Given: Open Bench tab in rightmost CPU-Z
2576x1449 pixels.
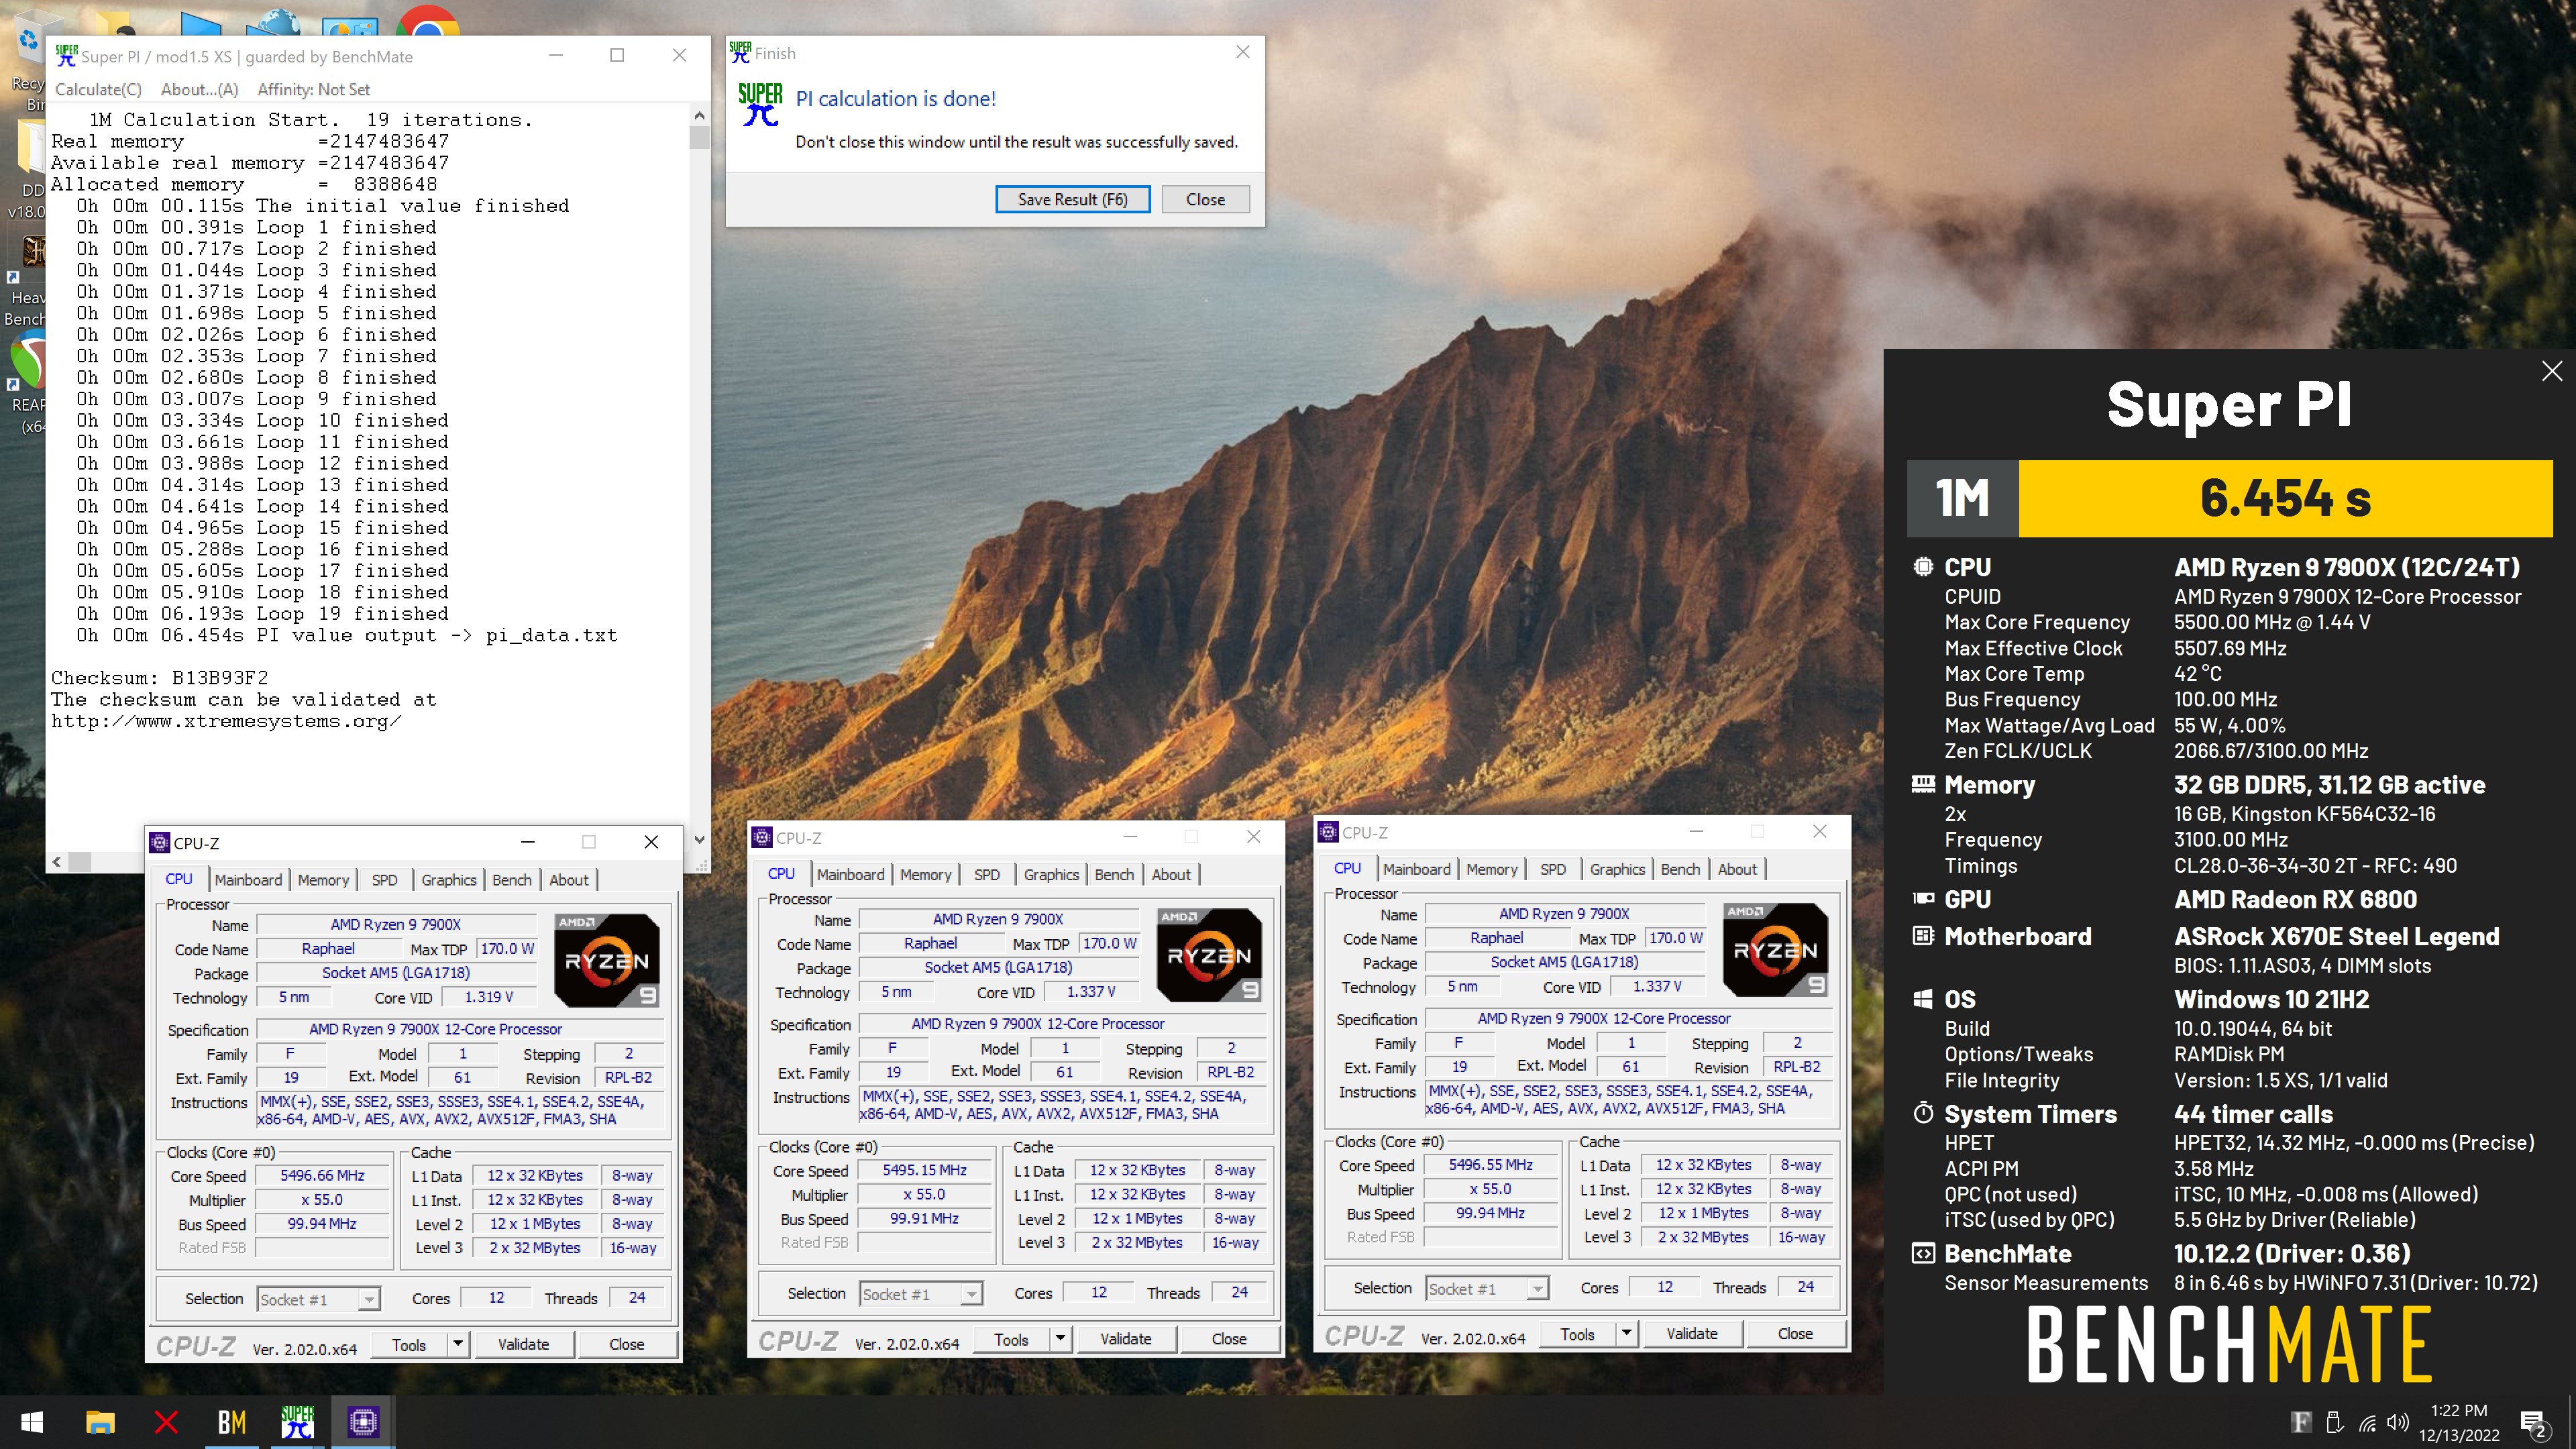Looking at the screenshot, I should (1680, 869).
